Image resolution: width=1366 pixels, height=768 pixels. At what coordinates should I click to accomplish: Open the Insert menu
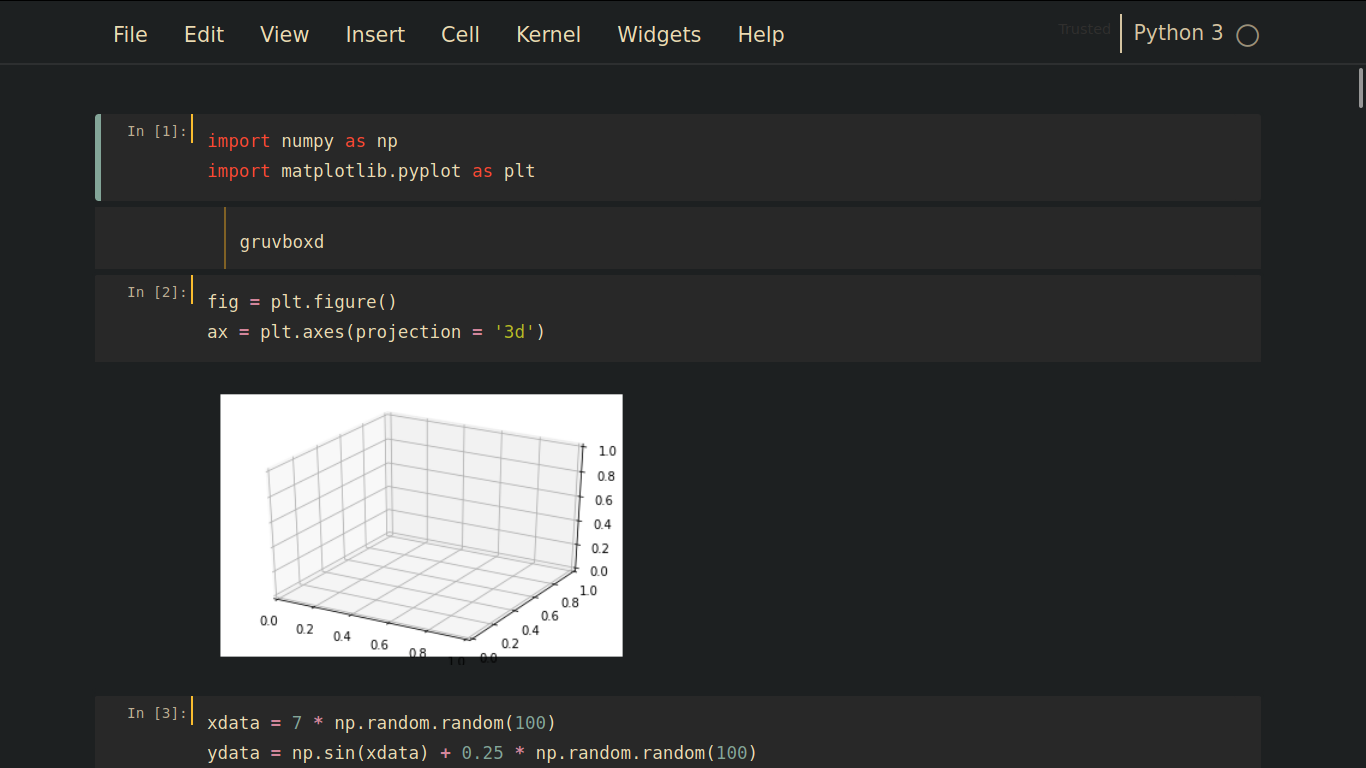pyautogui.click(x=375, y=34)
